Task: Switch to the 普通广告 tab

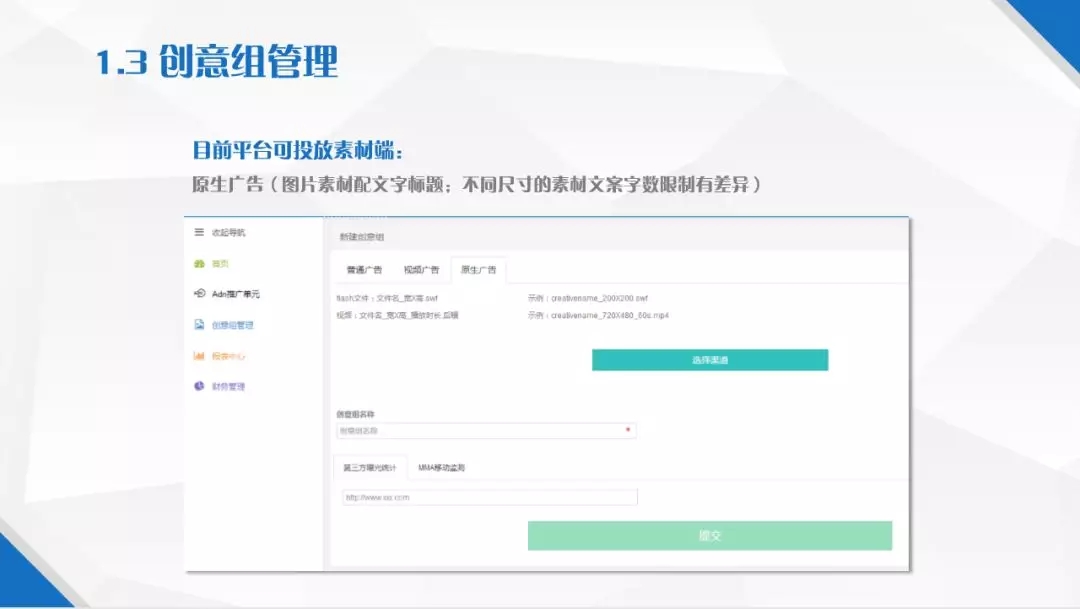Action: pyautogui.click(x=363, y=269)
